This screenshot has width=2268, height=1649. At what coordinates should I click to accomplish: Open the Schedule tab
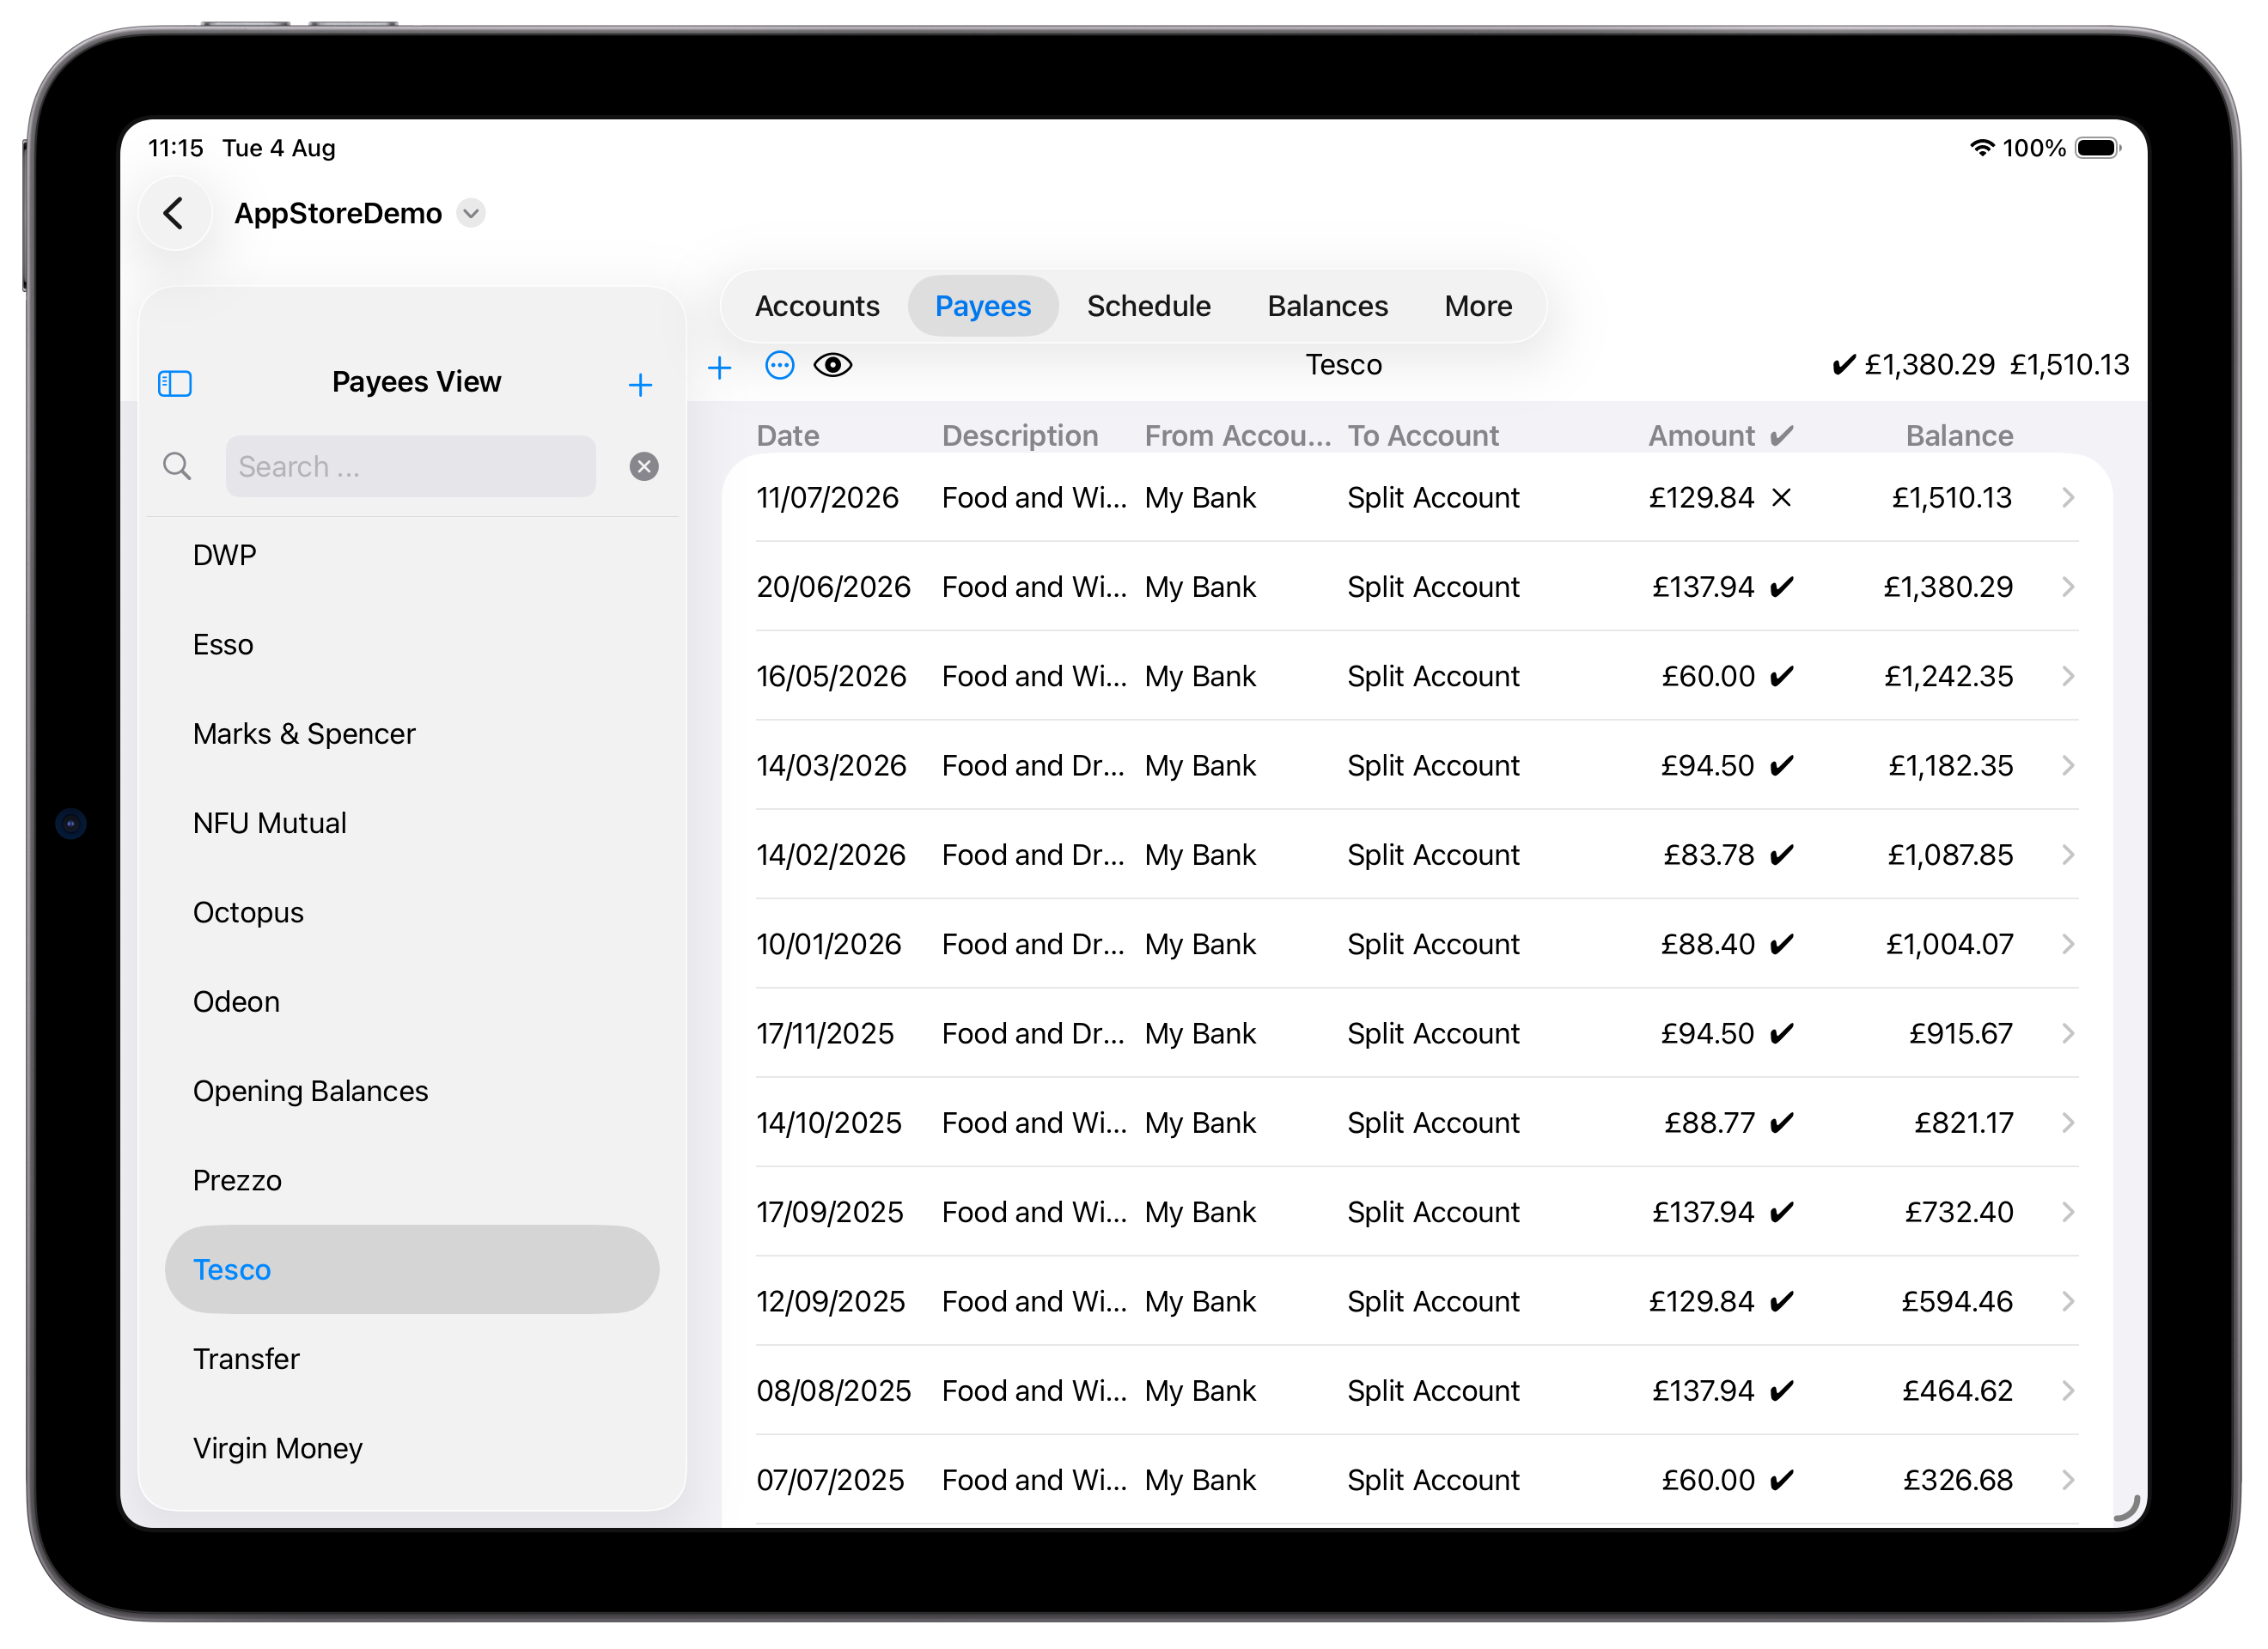click(1148, 306)
